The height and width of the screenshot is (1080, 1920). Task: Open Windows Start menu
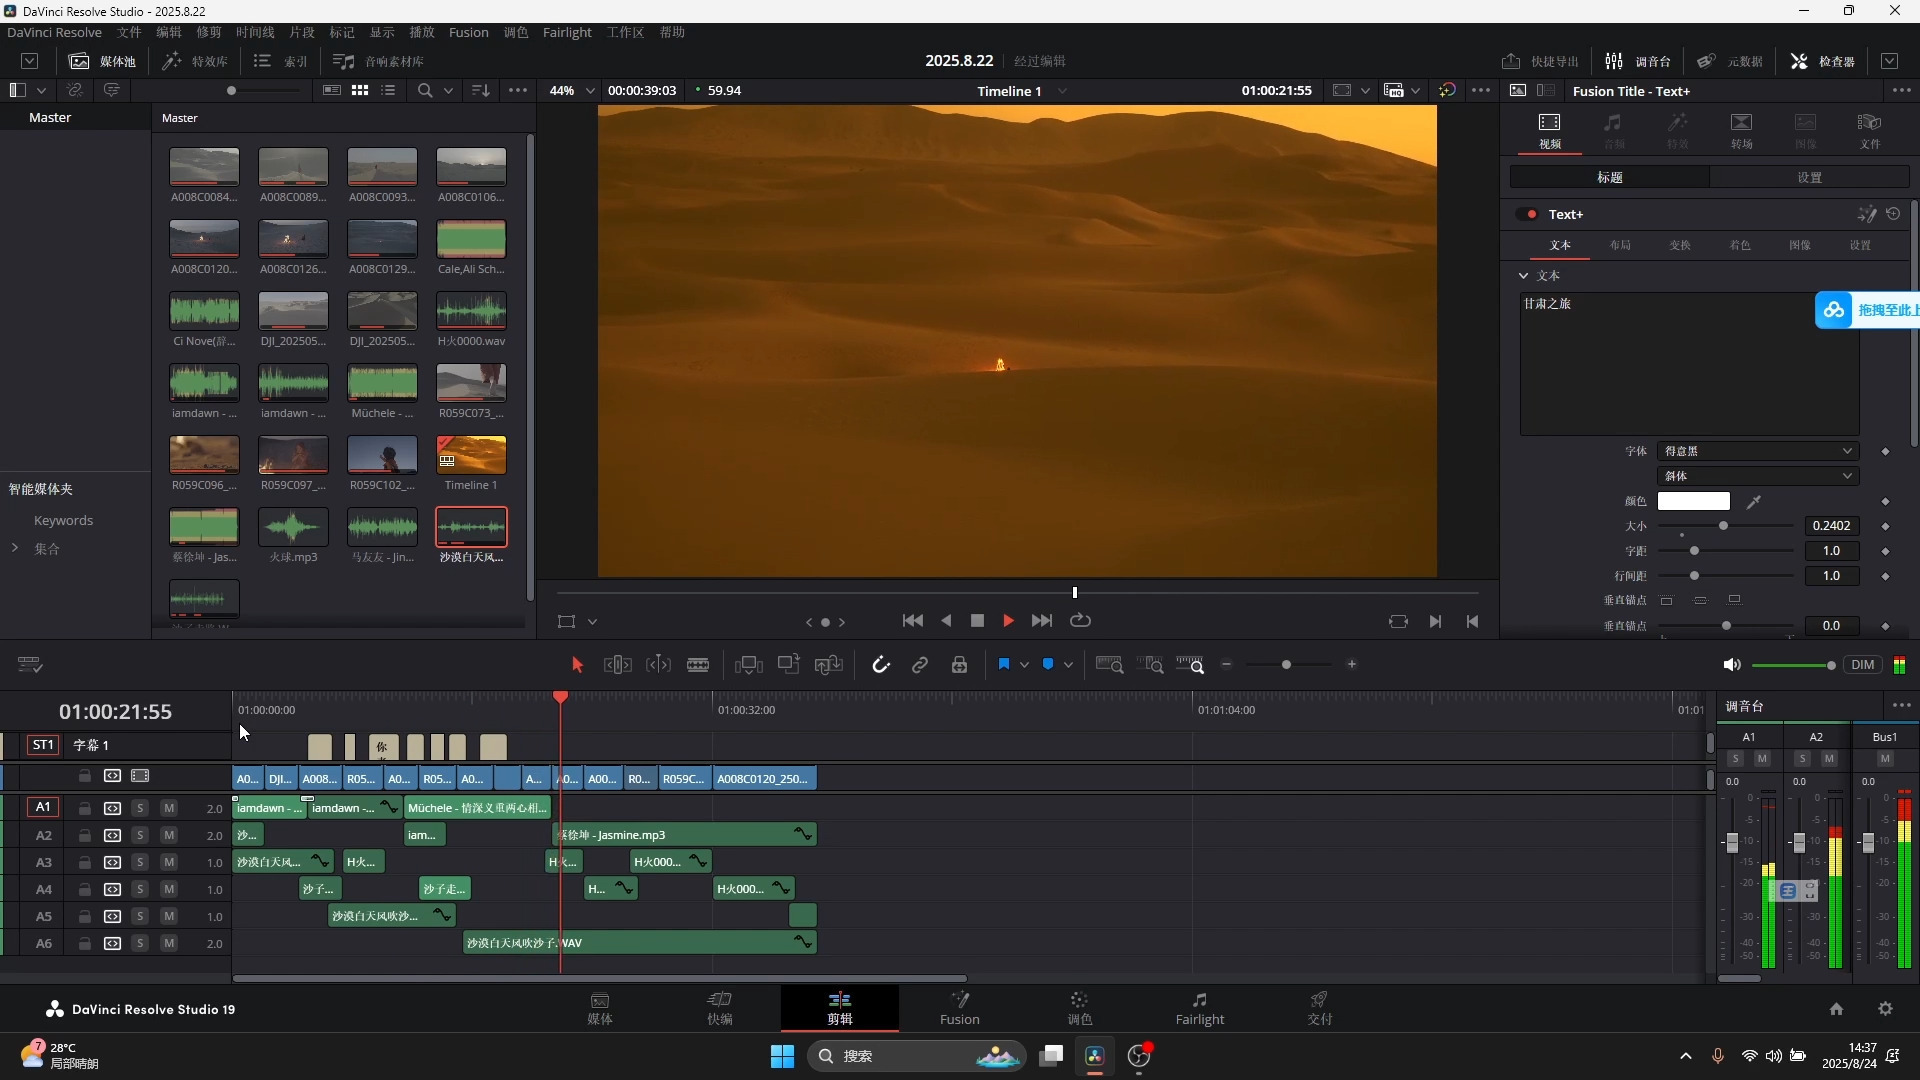[x=782, y=1056]
